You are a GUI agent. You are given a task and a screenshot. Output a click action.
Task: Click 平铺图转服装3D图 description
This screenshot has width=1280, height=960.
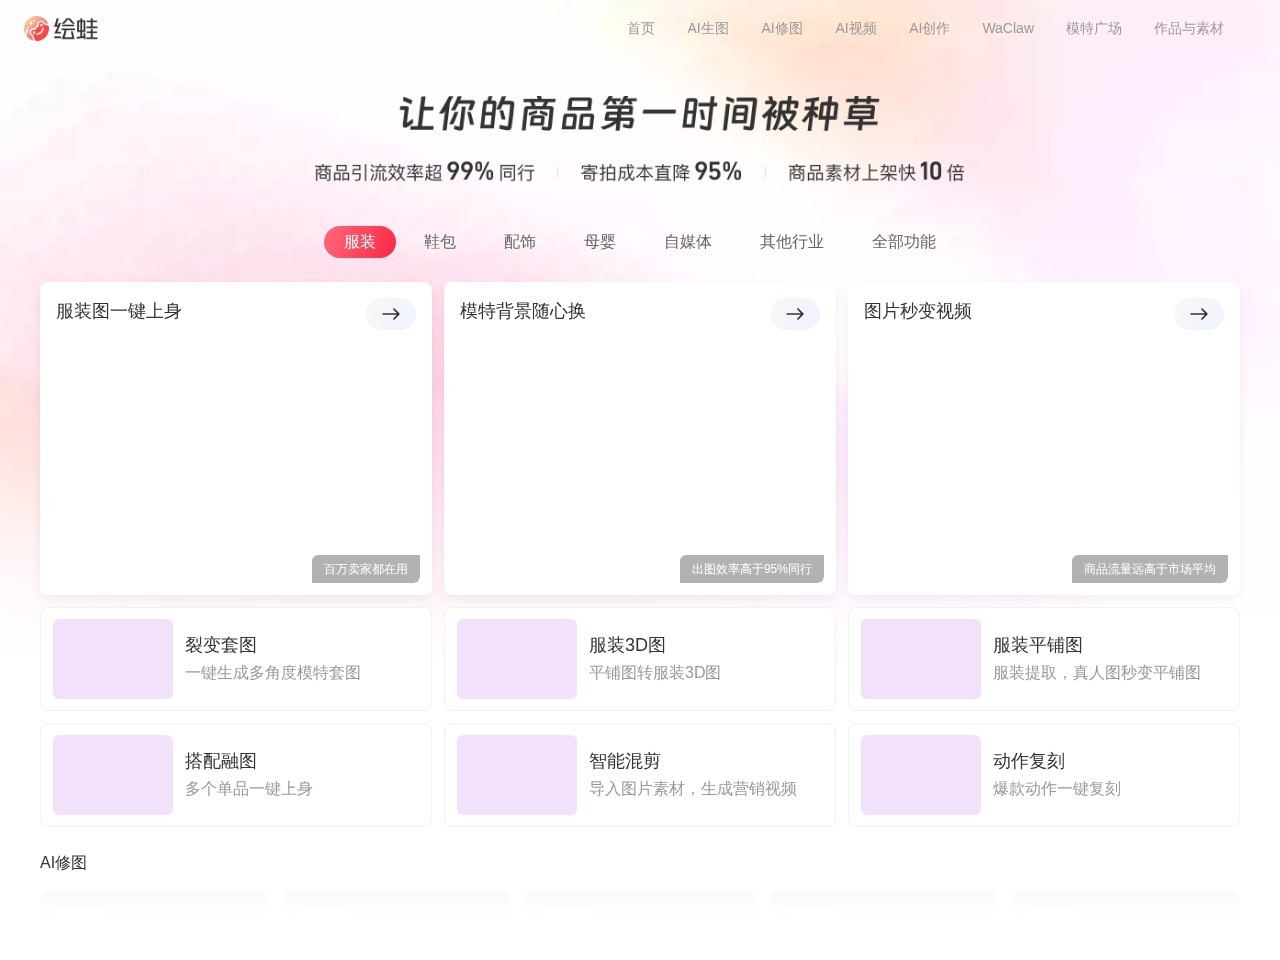point(655,673)
